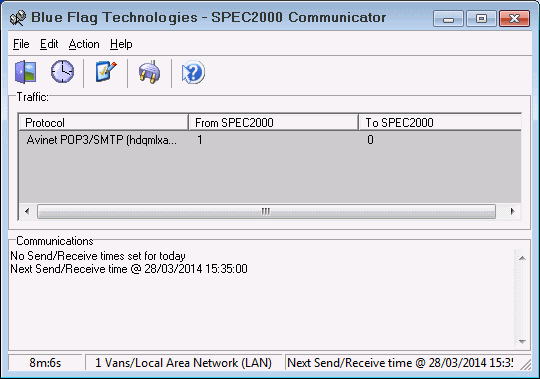
Task: Open the Action menu
Action: tap(84, 44)
